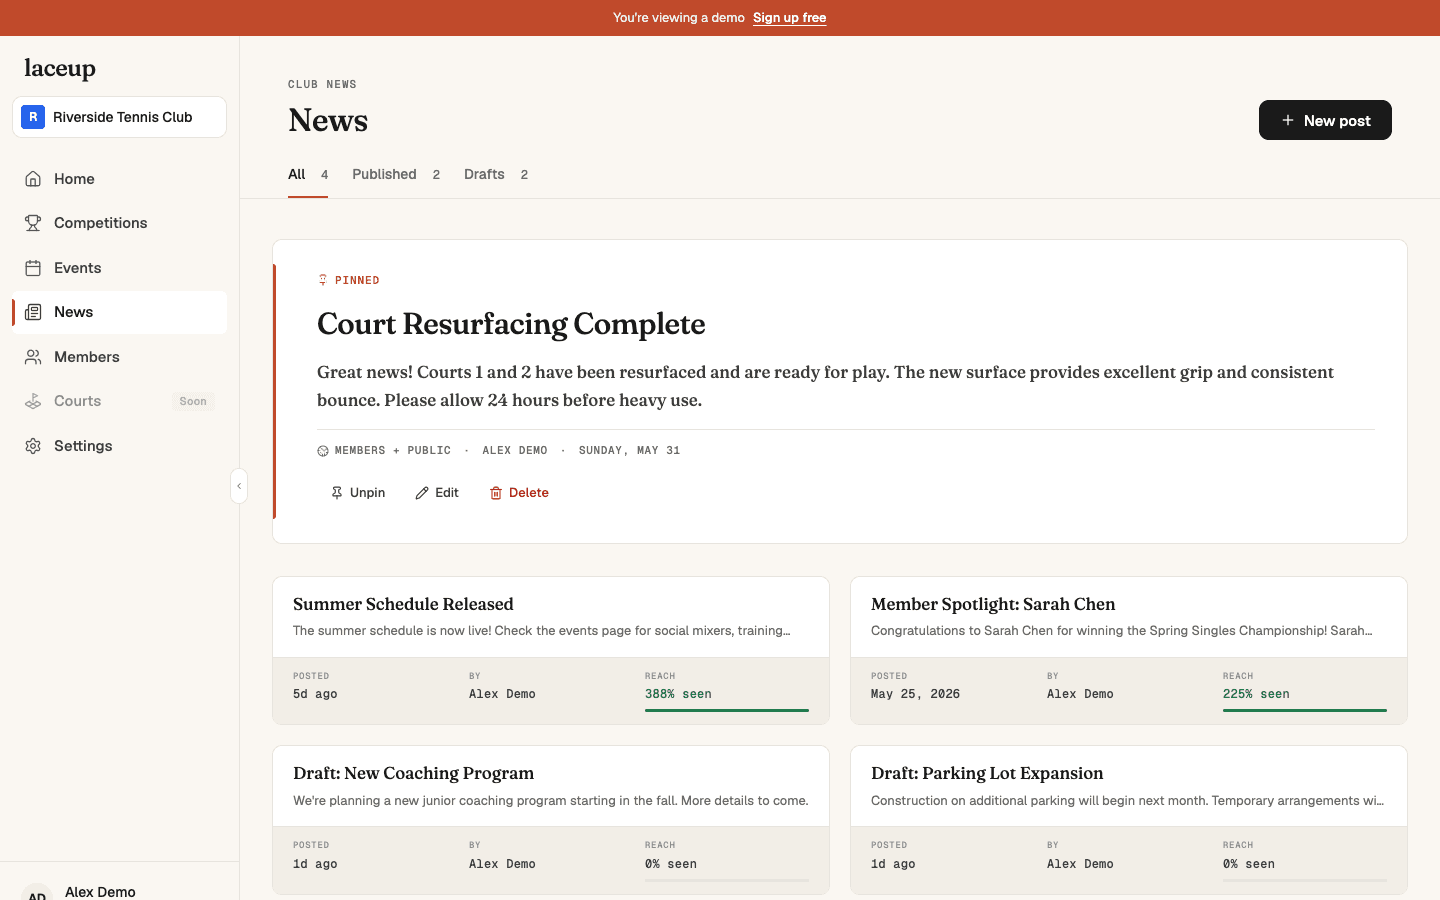Click the 'SUNDAY, MAY 31' date text
Screen dimensions: 1440x900
[x=629, y=451]
